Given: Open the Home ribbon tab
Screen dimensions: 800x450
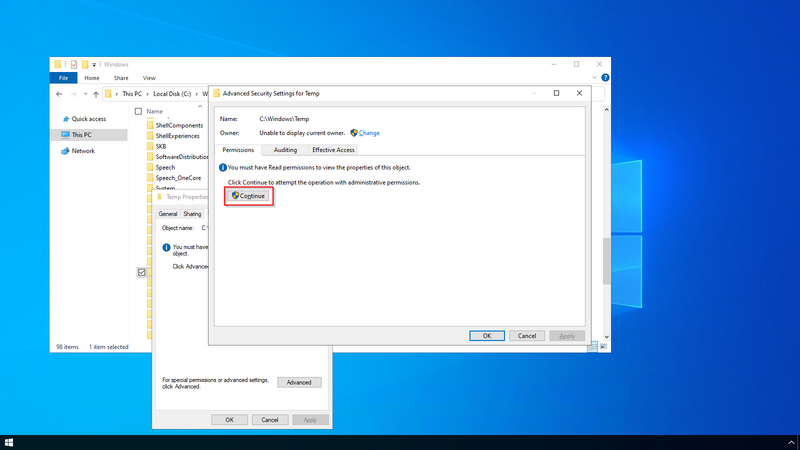Looking at the screenshot, I should pos(92,78).
